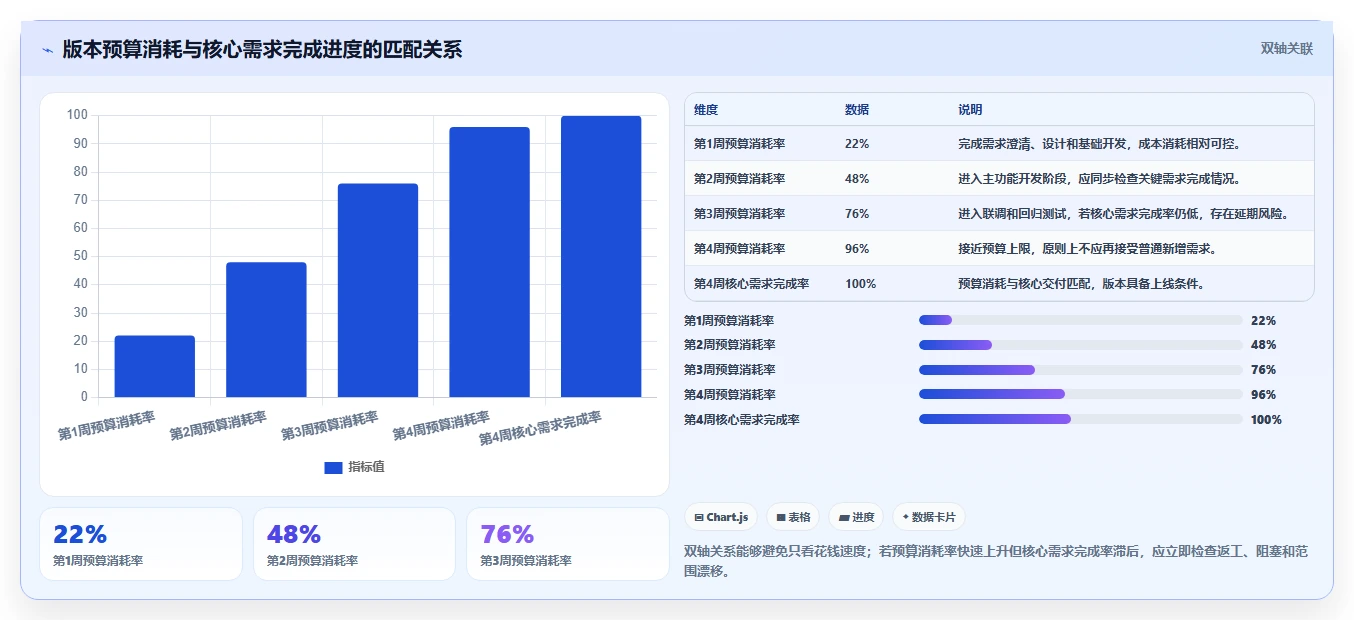Toggle the 指标值 legend color swatch
The height and width of the screenshot is (620, 1354).
333,468
